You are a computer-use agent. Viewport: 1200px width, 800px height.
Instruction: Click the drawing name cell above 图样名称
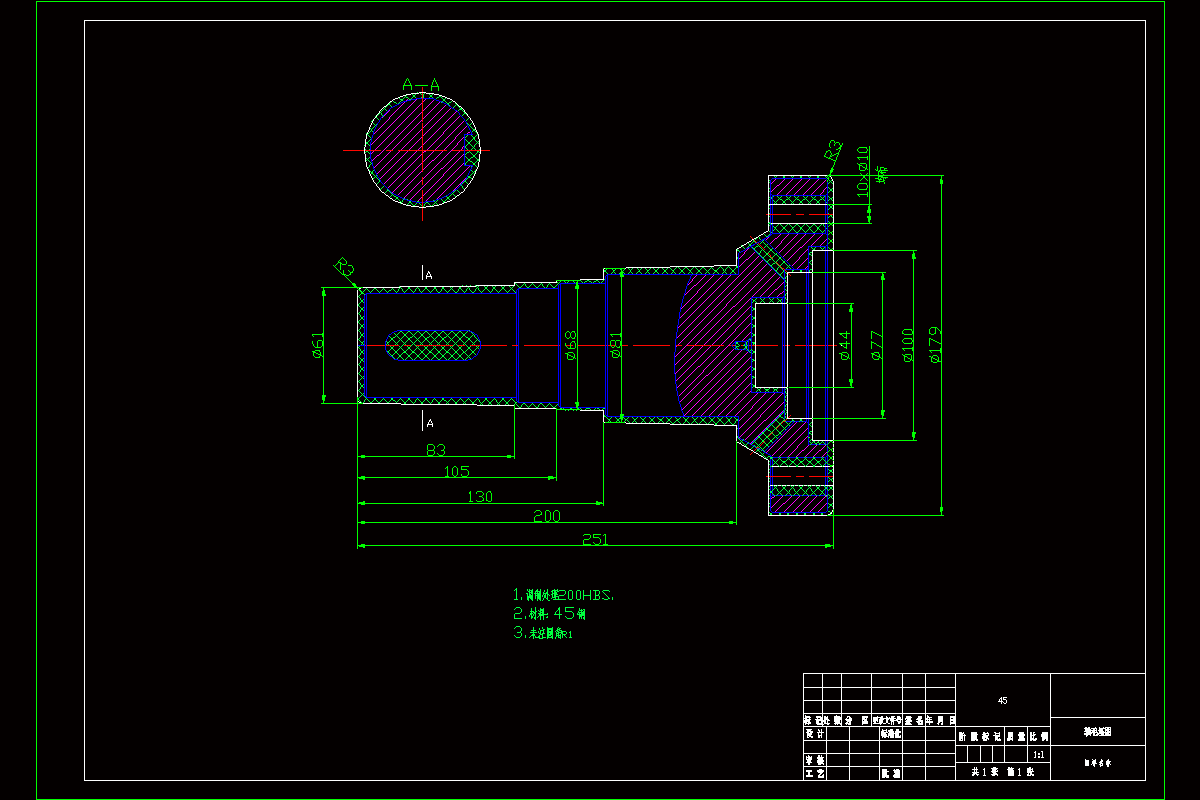click(1098, 732)
